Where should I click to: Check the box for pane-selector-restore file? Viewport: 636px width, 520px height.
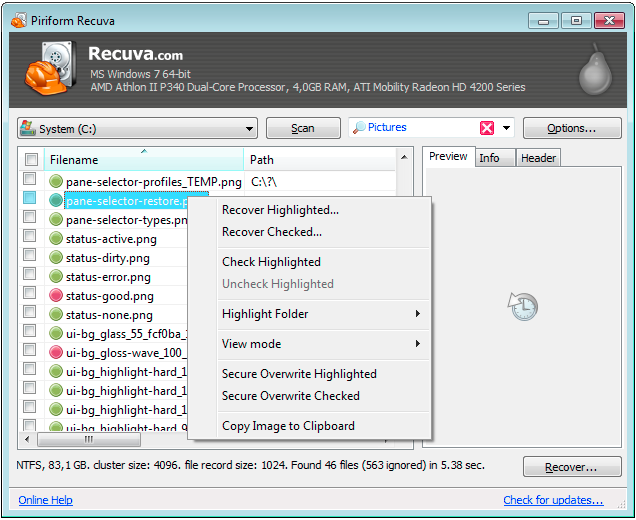pos(29,198)
